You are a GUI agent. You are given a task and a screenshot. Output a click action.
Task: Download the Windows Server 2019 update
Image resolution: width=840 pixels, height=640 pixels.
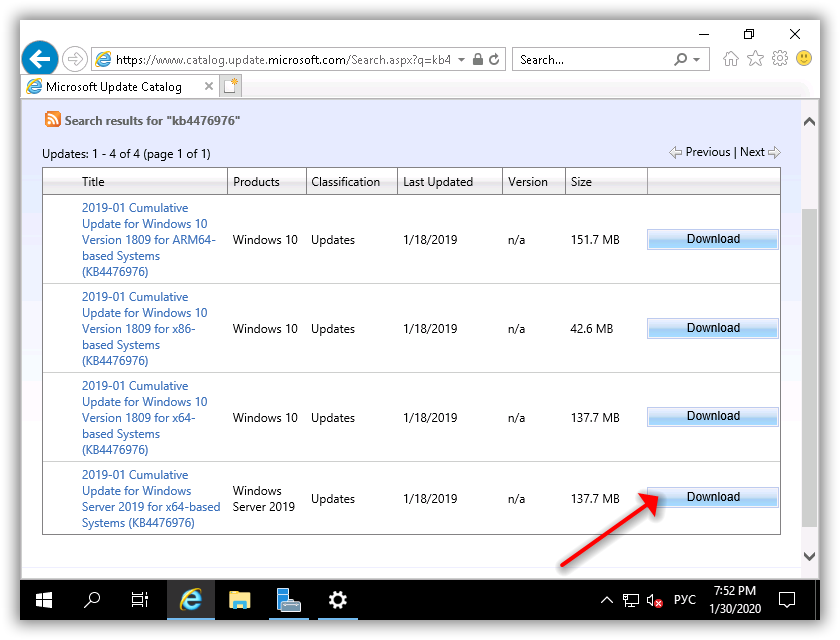click(x=712, y=497)
